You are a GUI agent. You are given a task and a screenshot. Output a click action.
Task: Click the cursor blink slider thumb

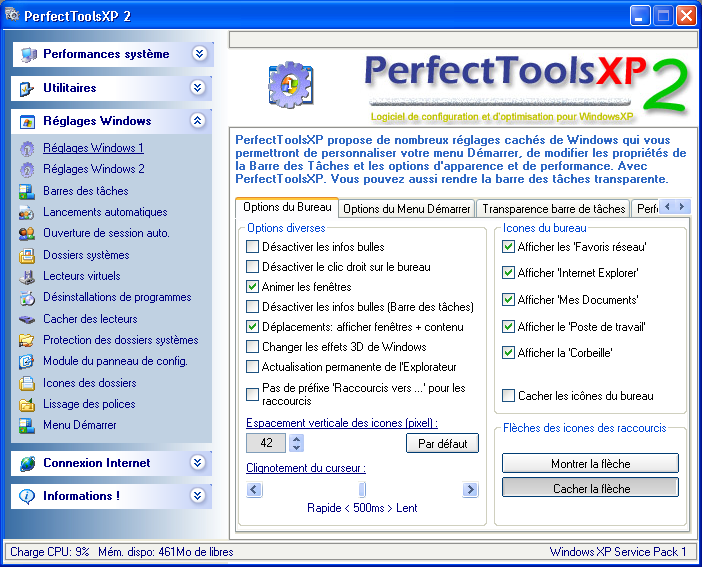[x=362, y=490]
